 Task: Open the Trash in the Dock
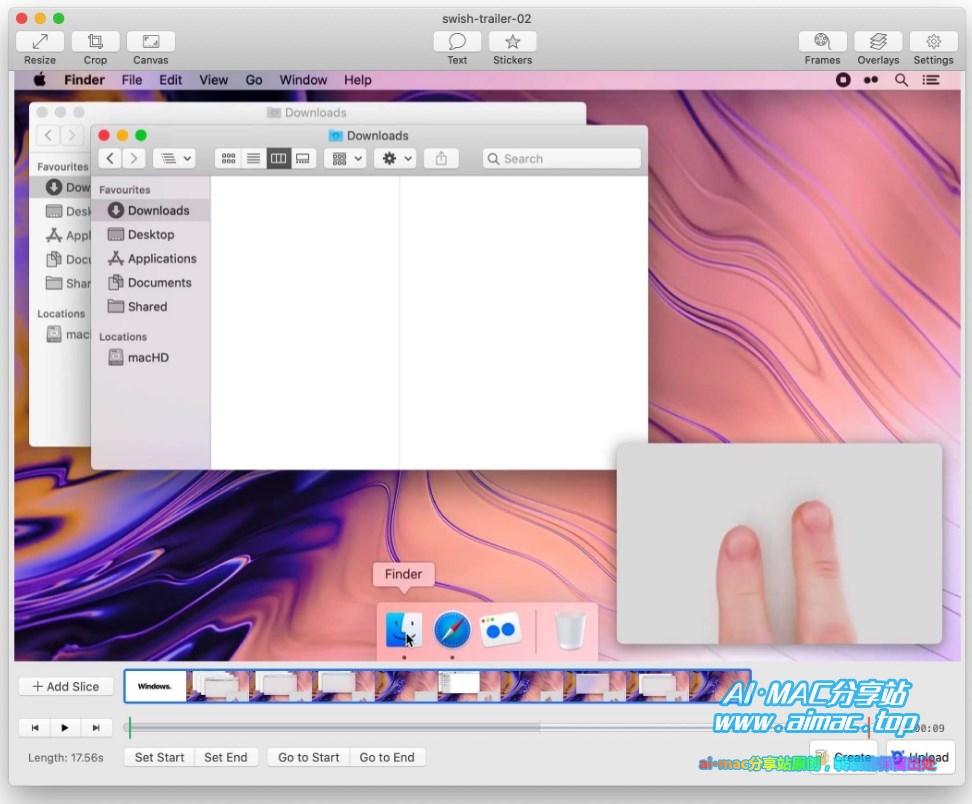(x=570, y=630)
